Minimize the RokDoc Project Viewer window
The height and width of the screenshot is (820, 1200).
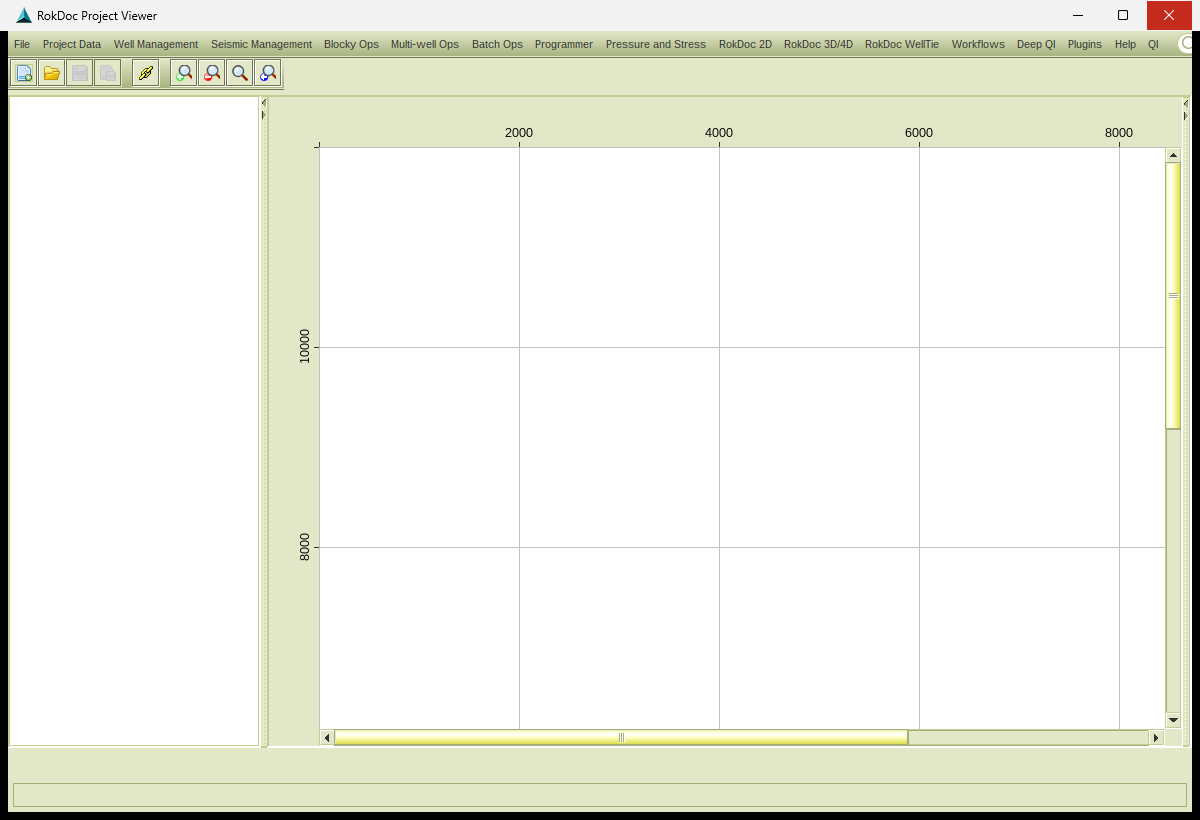click(1078, 15)
